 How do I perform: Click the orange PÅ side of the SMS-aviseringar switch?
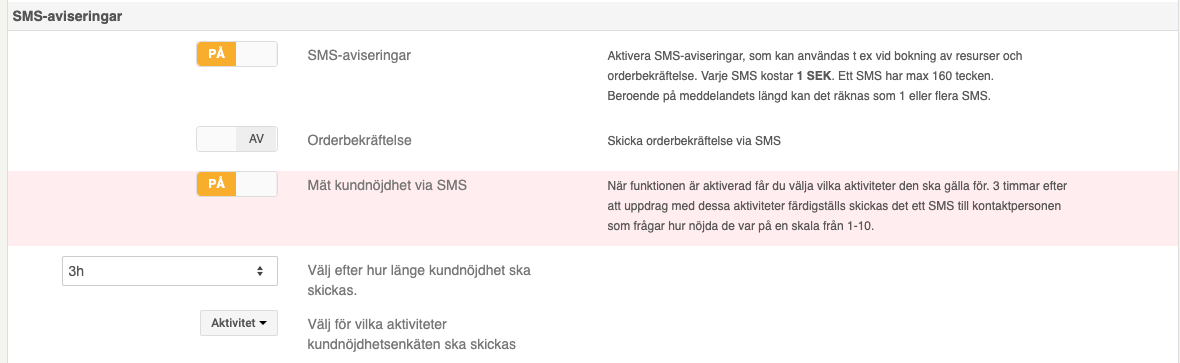pos(217,55)
